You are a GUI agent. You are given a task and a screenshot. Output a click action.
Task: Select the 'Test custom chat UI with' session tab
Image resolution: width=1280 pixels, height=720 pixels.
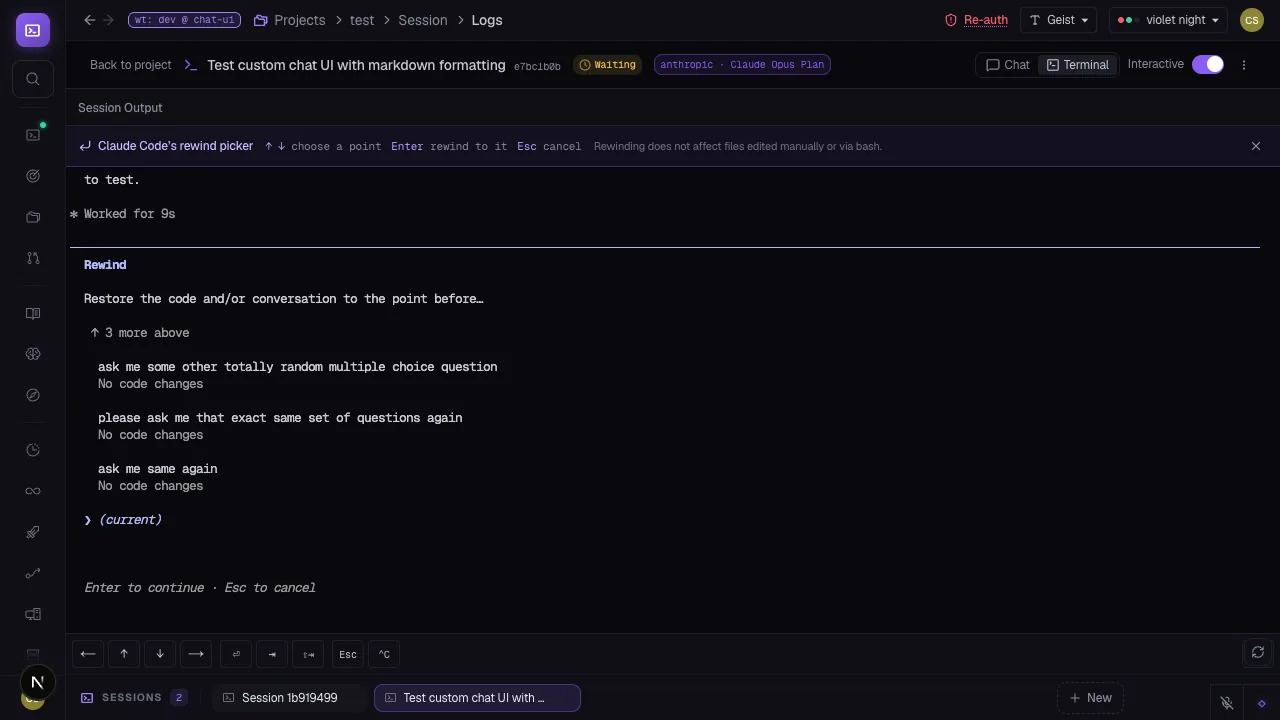(x=477, y=698)
